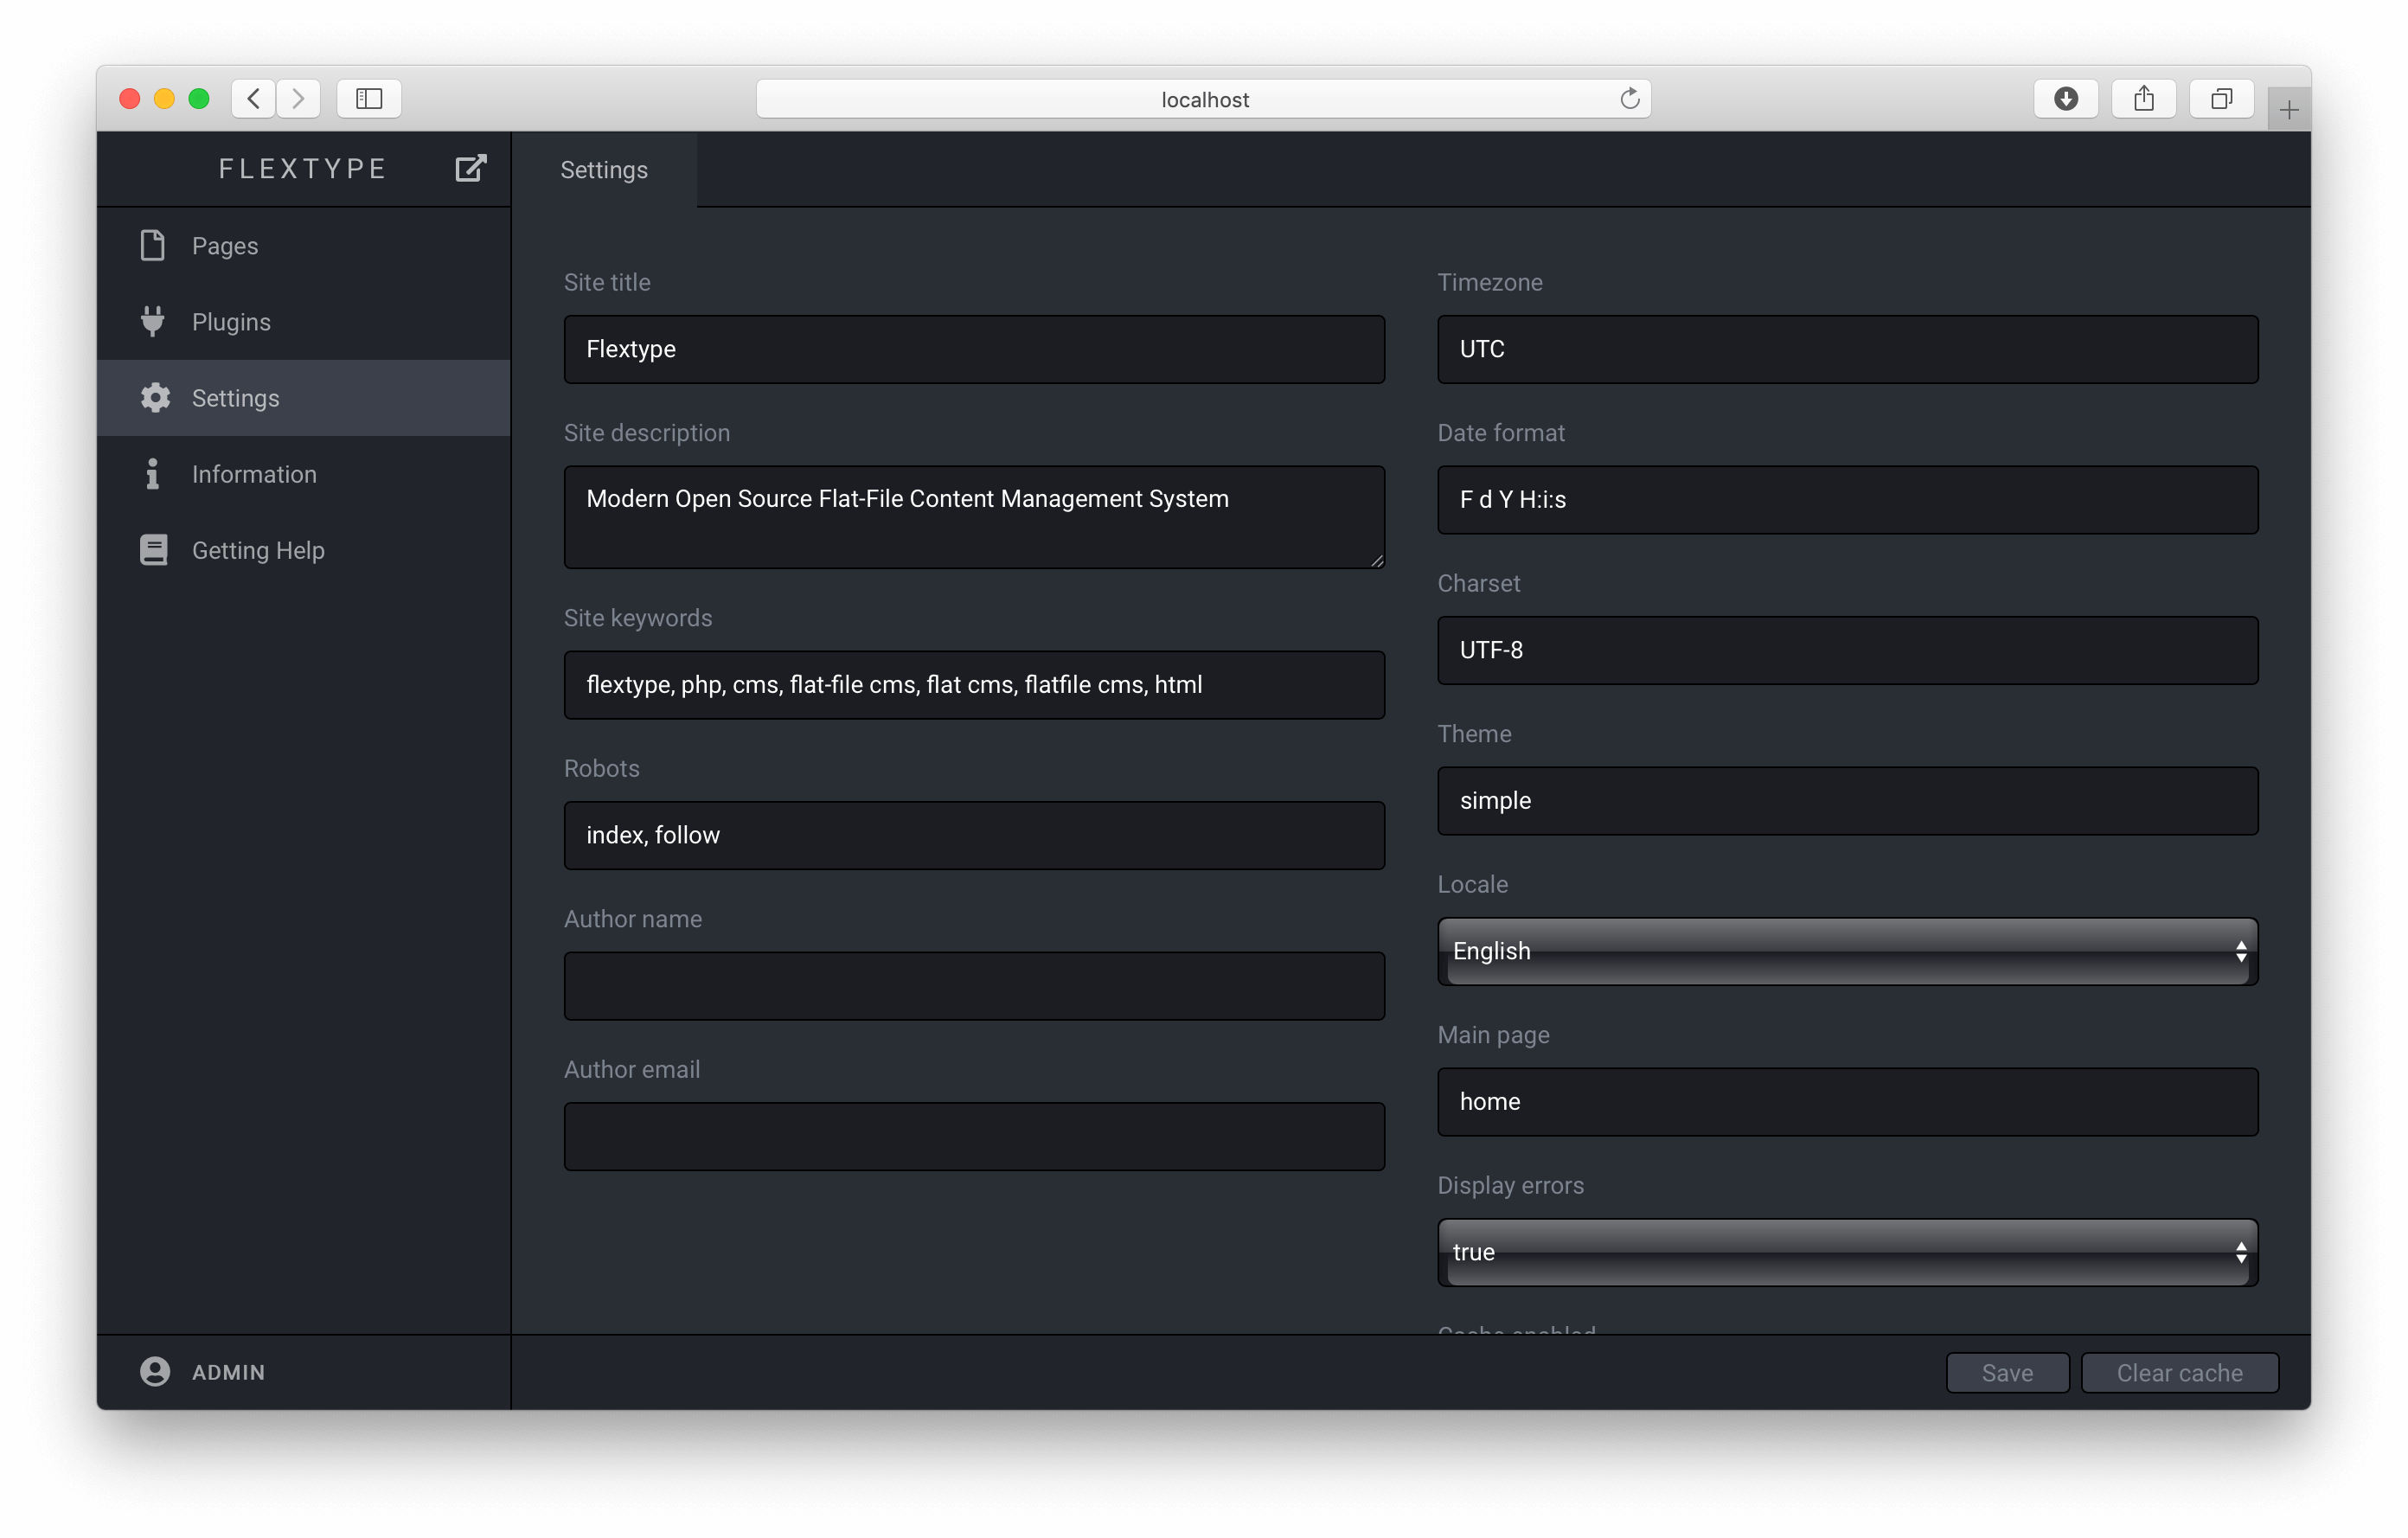Reload the page using the refresh icon

click(x=1629, y=99)
